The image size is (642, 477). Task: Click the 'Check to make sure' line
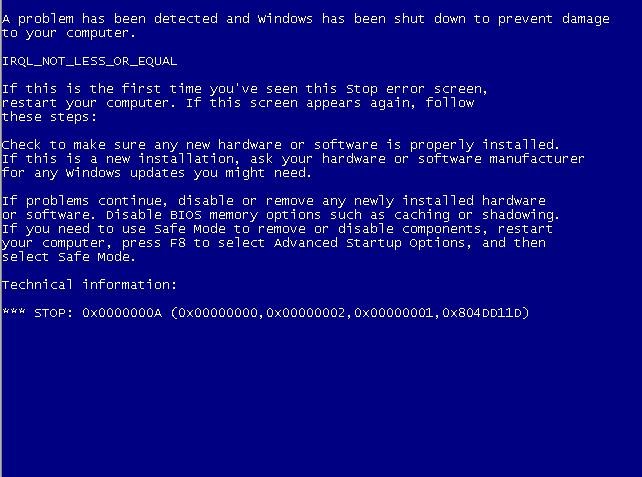(x=280, y=145)
